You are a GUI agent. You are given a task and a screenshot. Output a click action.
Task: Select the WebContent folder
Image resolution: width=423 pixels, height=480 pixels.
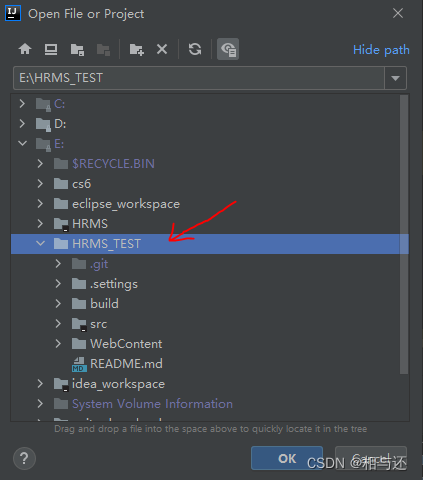126,344
